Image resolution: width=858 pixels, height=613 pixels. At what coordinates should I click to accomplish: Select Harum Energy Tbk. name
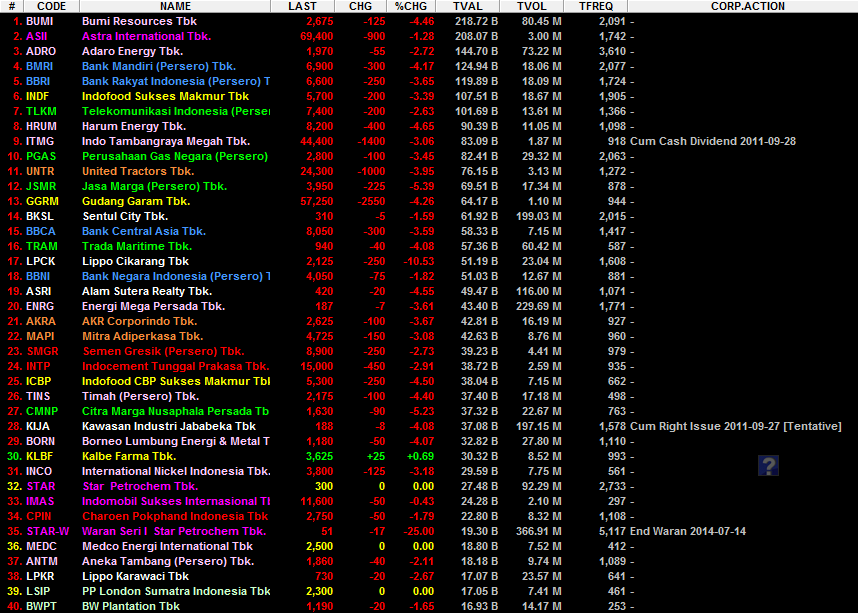pyautogui.click(x=134, y=126)
